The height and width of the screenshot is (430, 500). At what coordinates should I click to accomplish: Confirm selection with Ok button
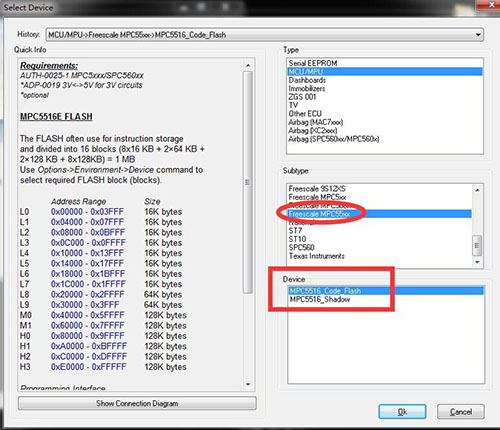(x=402, y=412)
